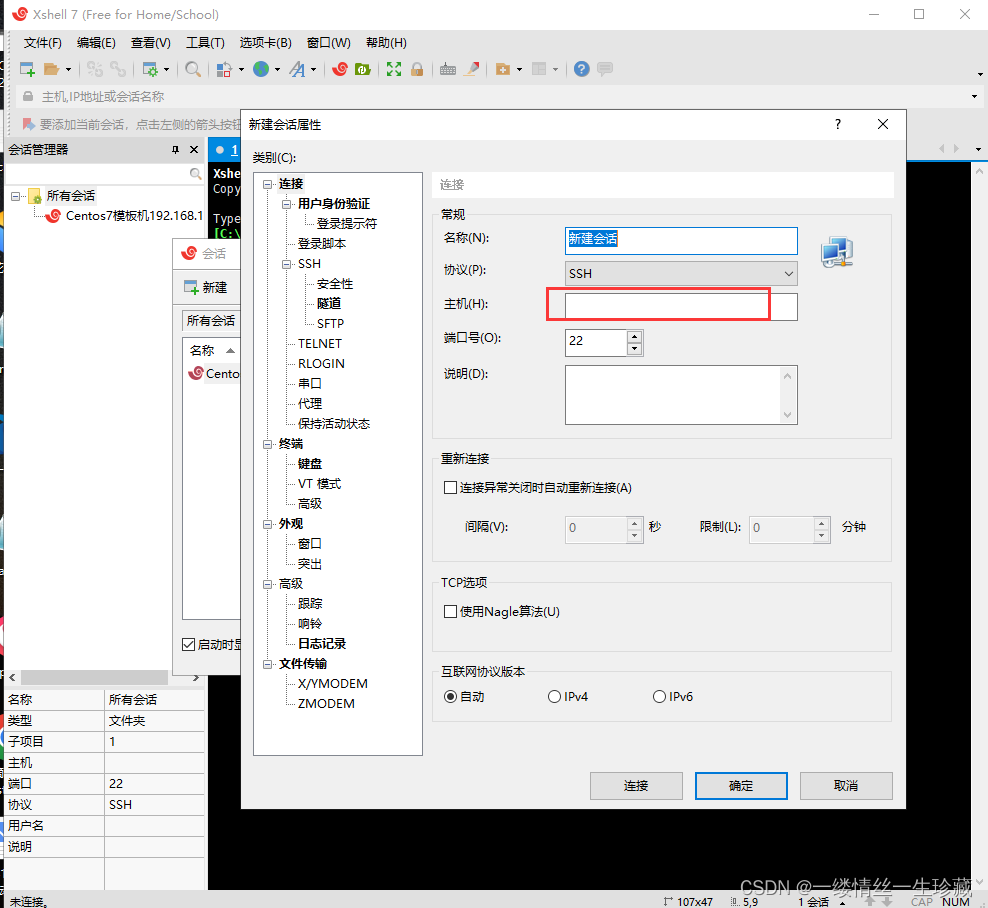
Task: Click the folder with plus toolbar icon
Action: [503, 69]
